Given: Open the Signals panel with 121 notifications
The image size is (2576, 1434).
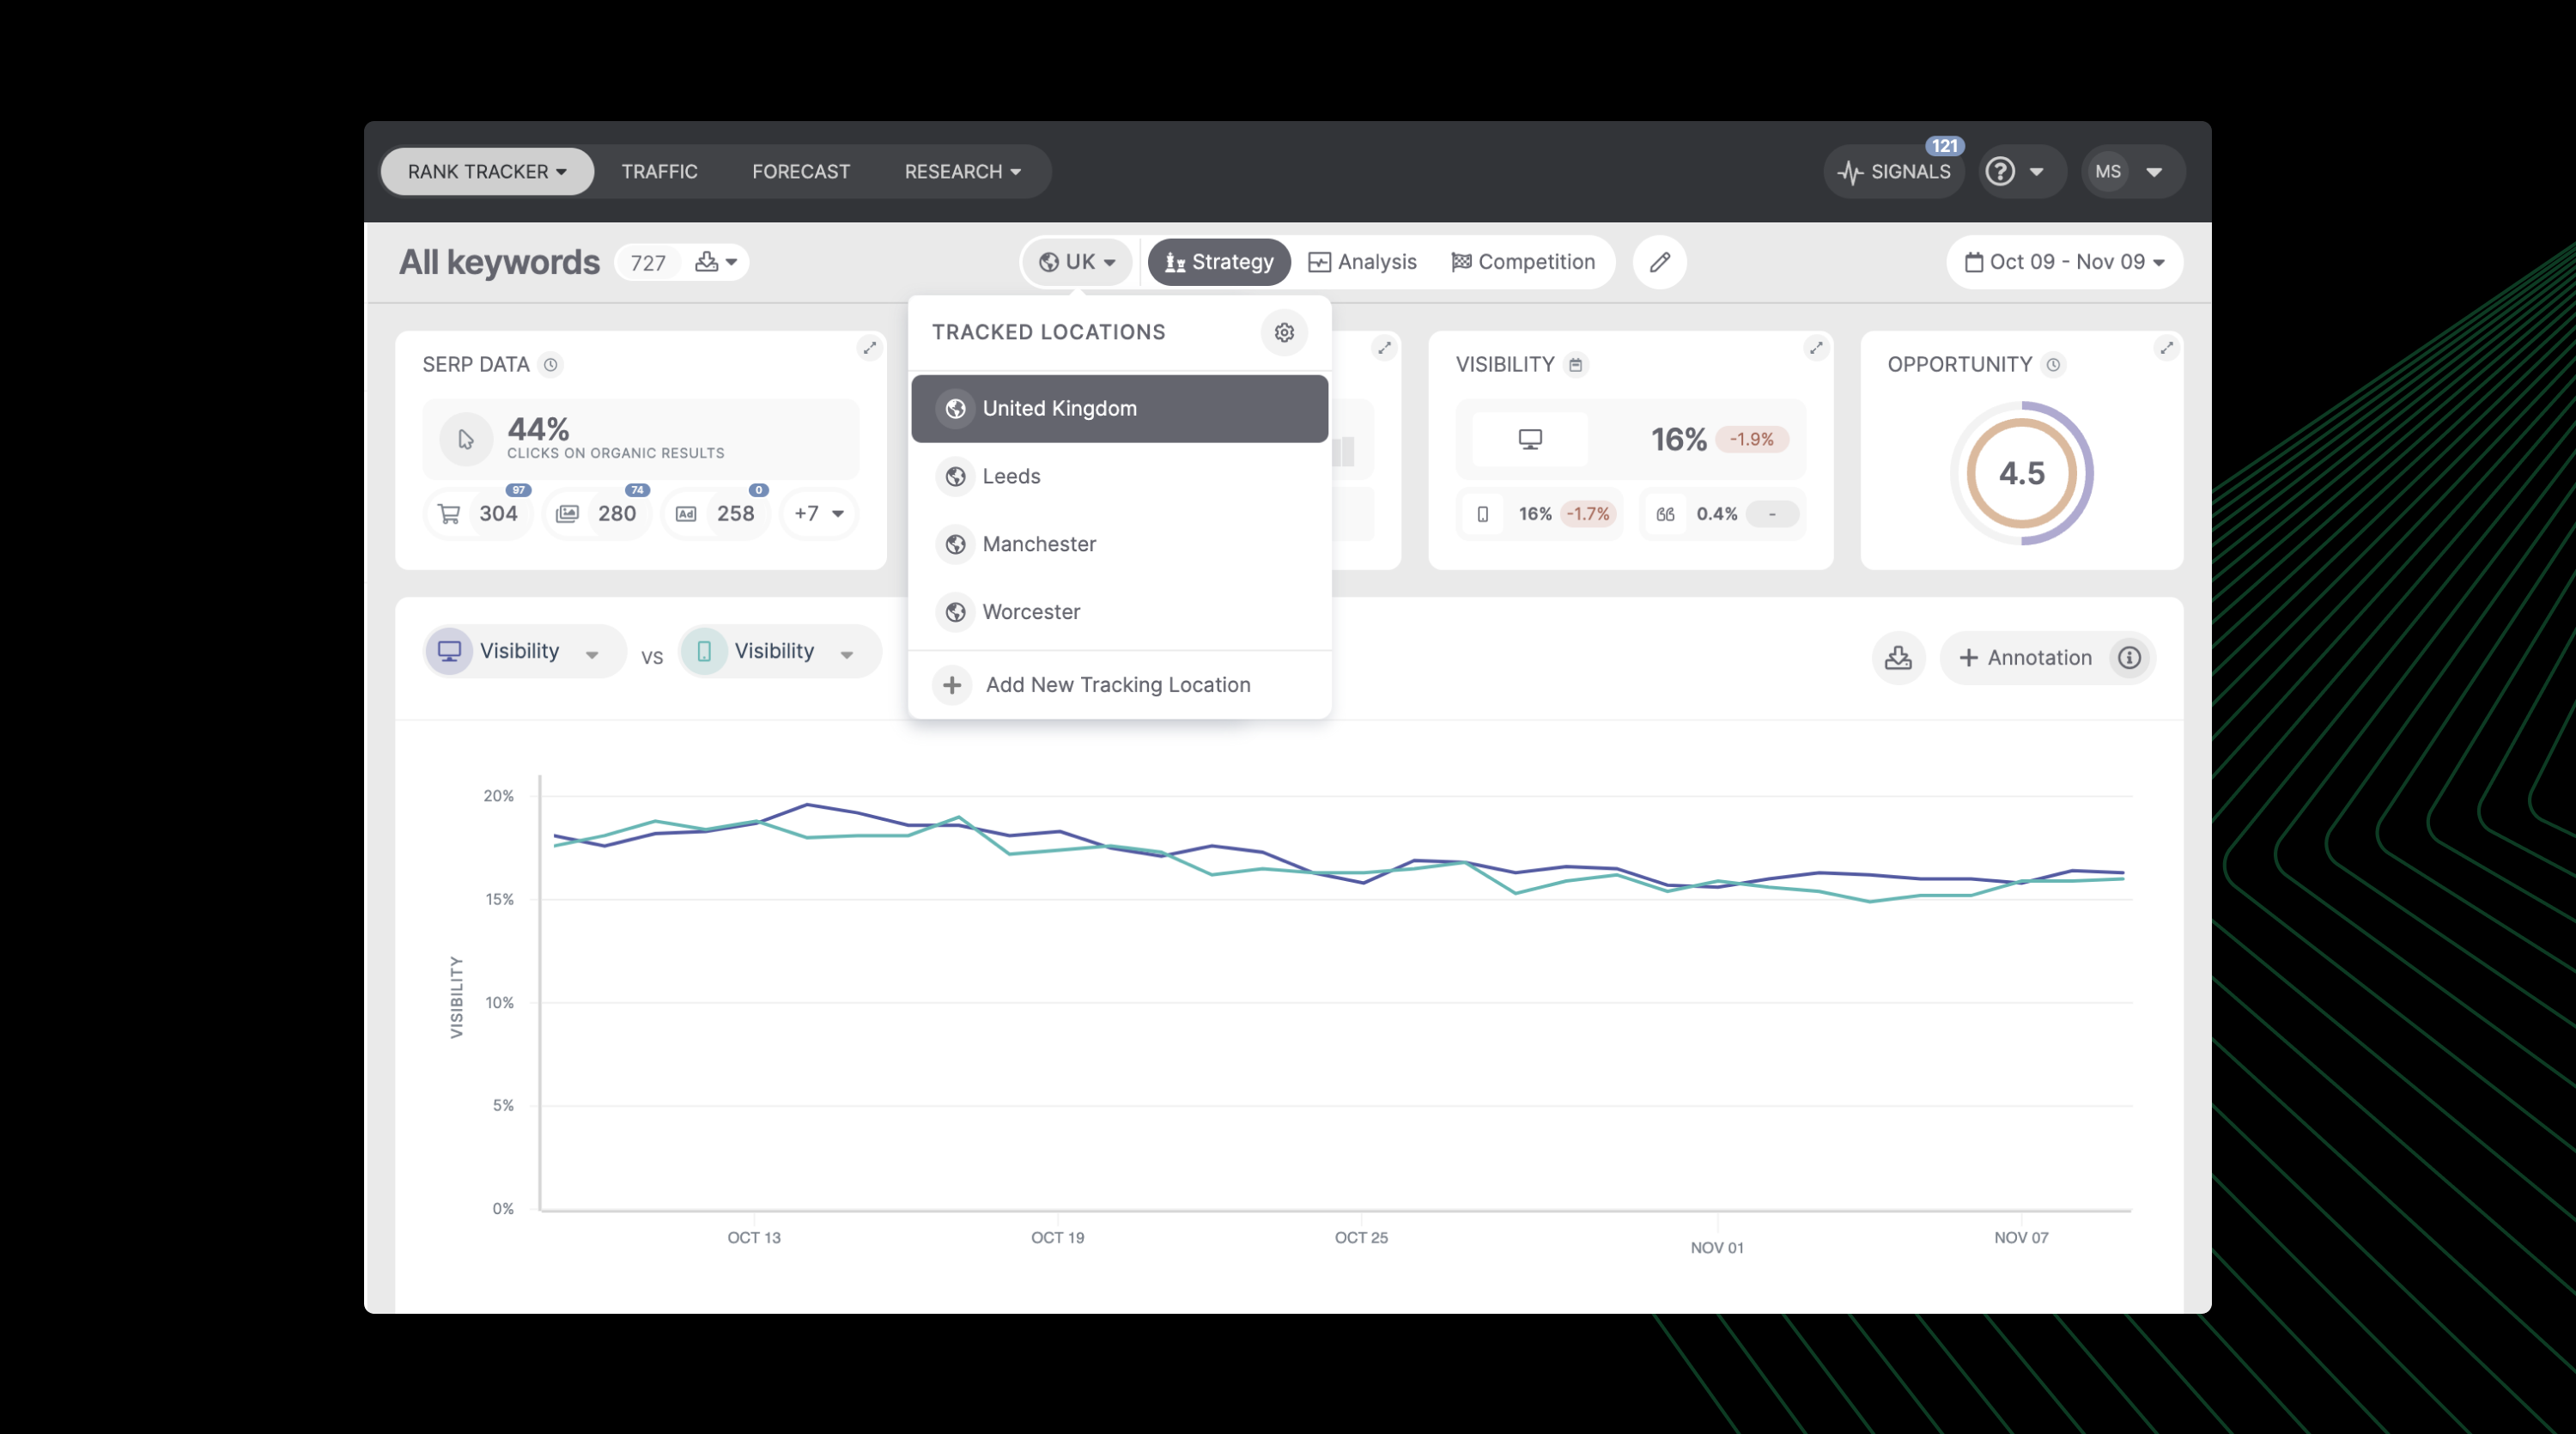Looking at the screenshot, I should click(1893, 170).
